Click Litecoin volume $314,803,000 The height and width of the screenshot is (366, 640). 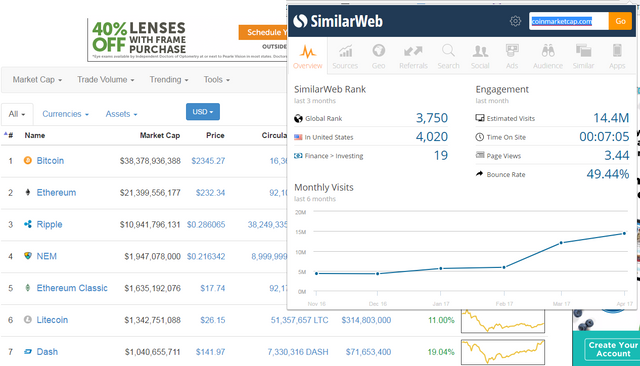(x=366, y=320)
